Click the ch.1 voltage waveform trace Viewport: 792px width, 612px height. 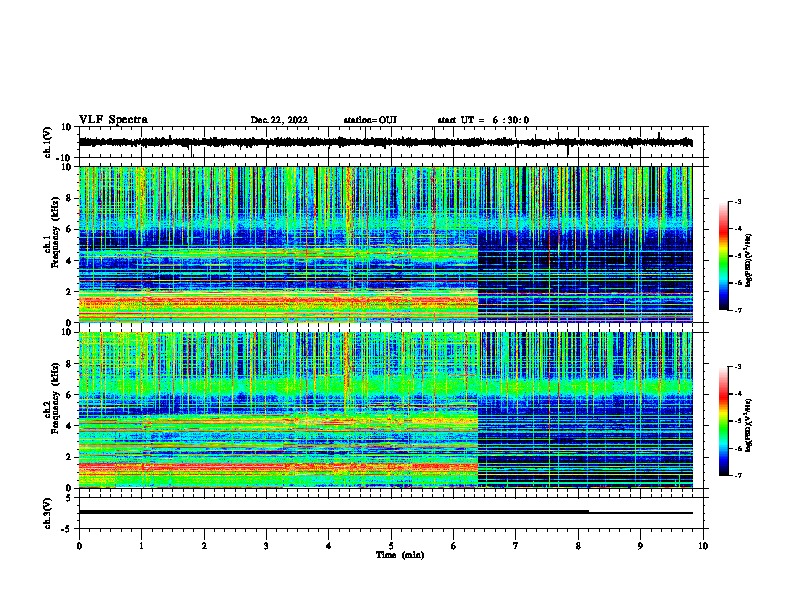[x=385, y=142]
